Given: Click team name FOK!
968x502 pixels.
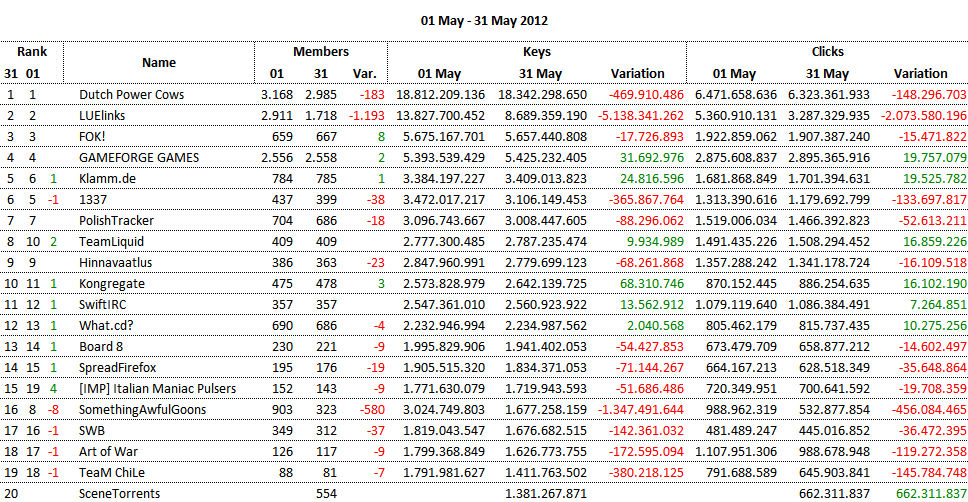Looking at the screenshot, I should (92, 136).
